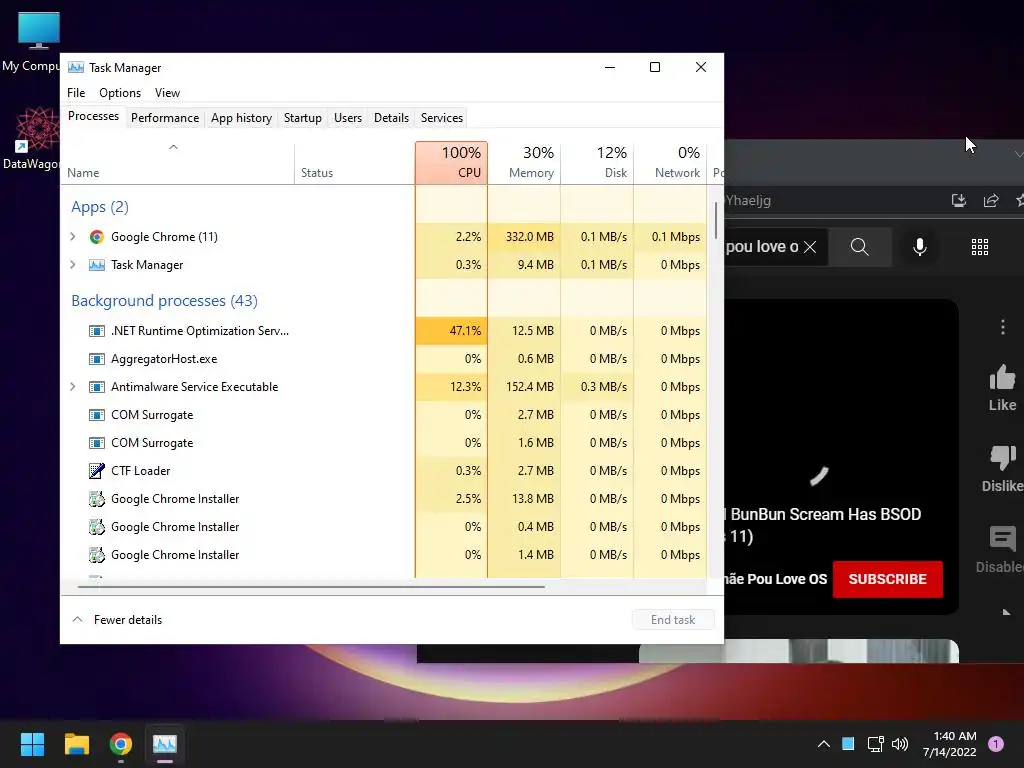The image size is (1024, 768).
Task: Open the video three-dot options menu
Action: tap(1003, 327)
